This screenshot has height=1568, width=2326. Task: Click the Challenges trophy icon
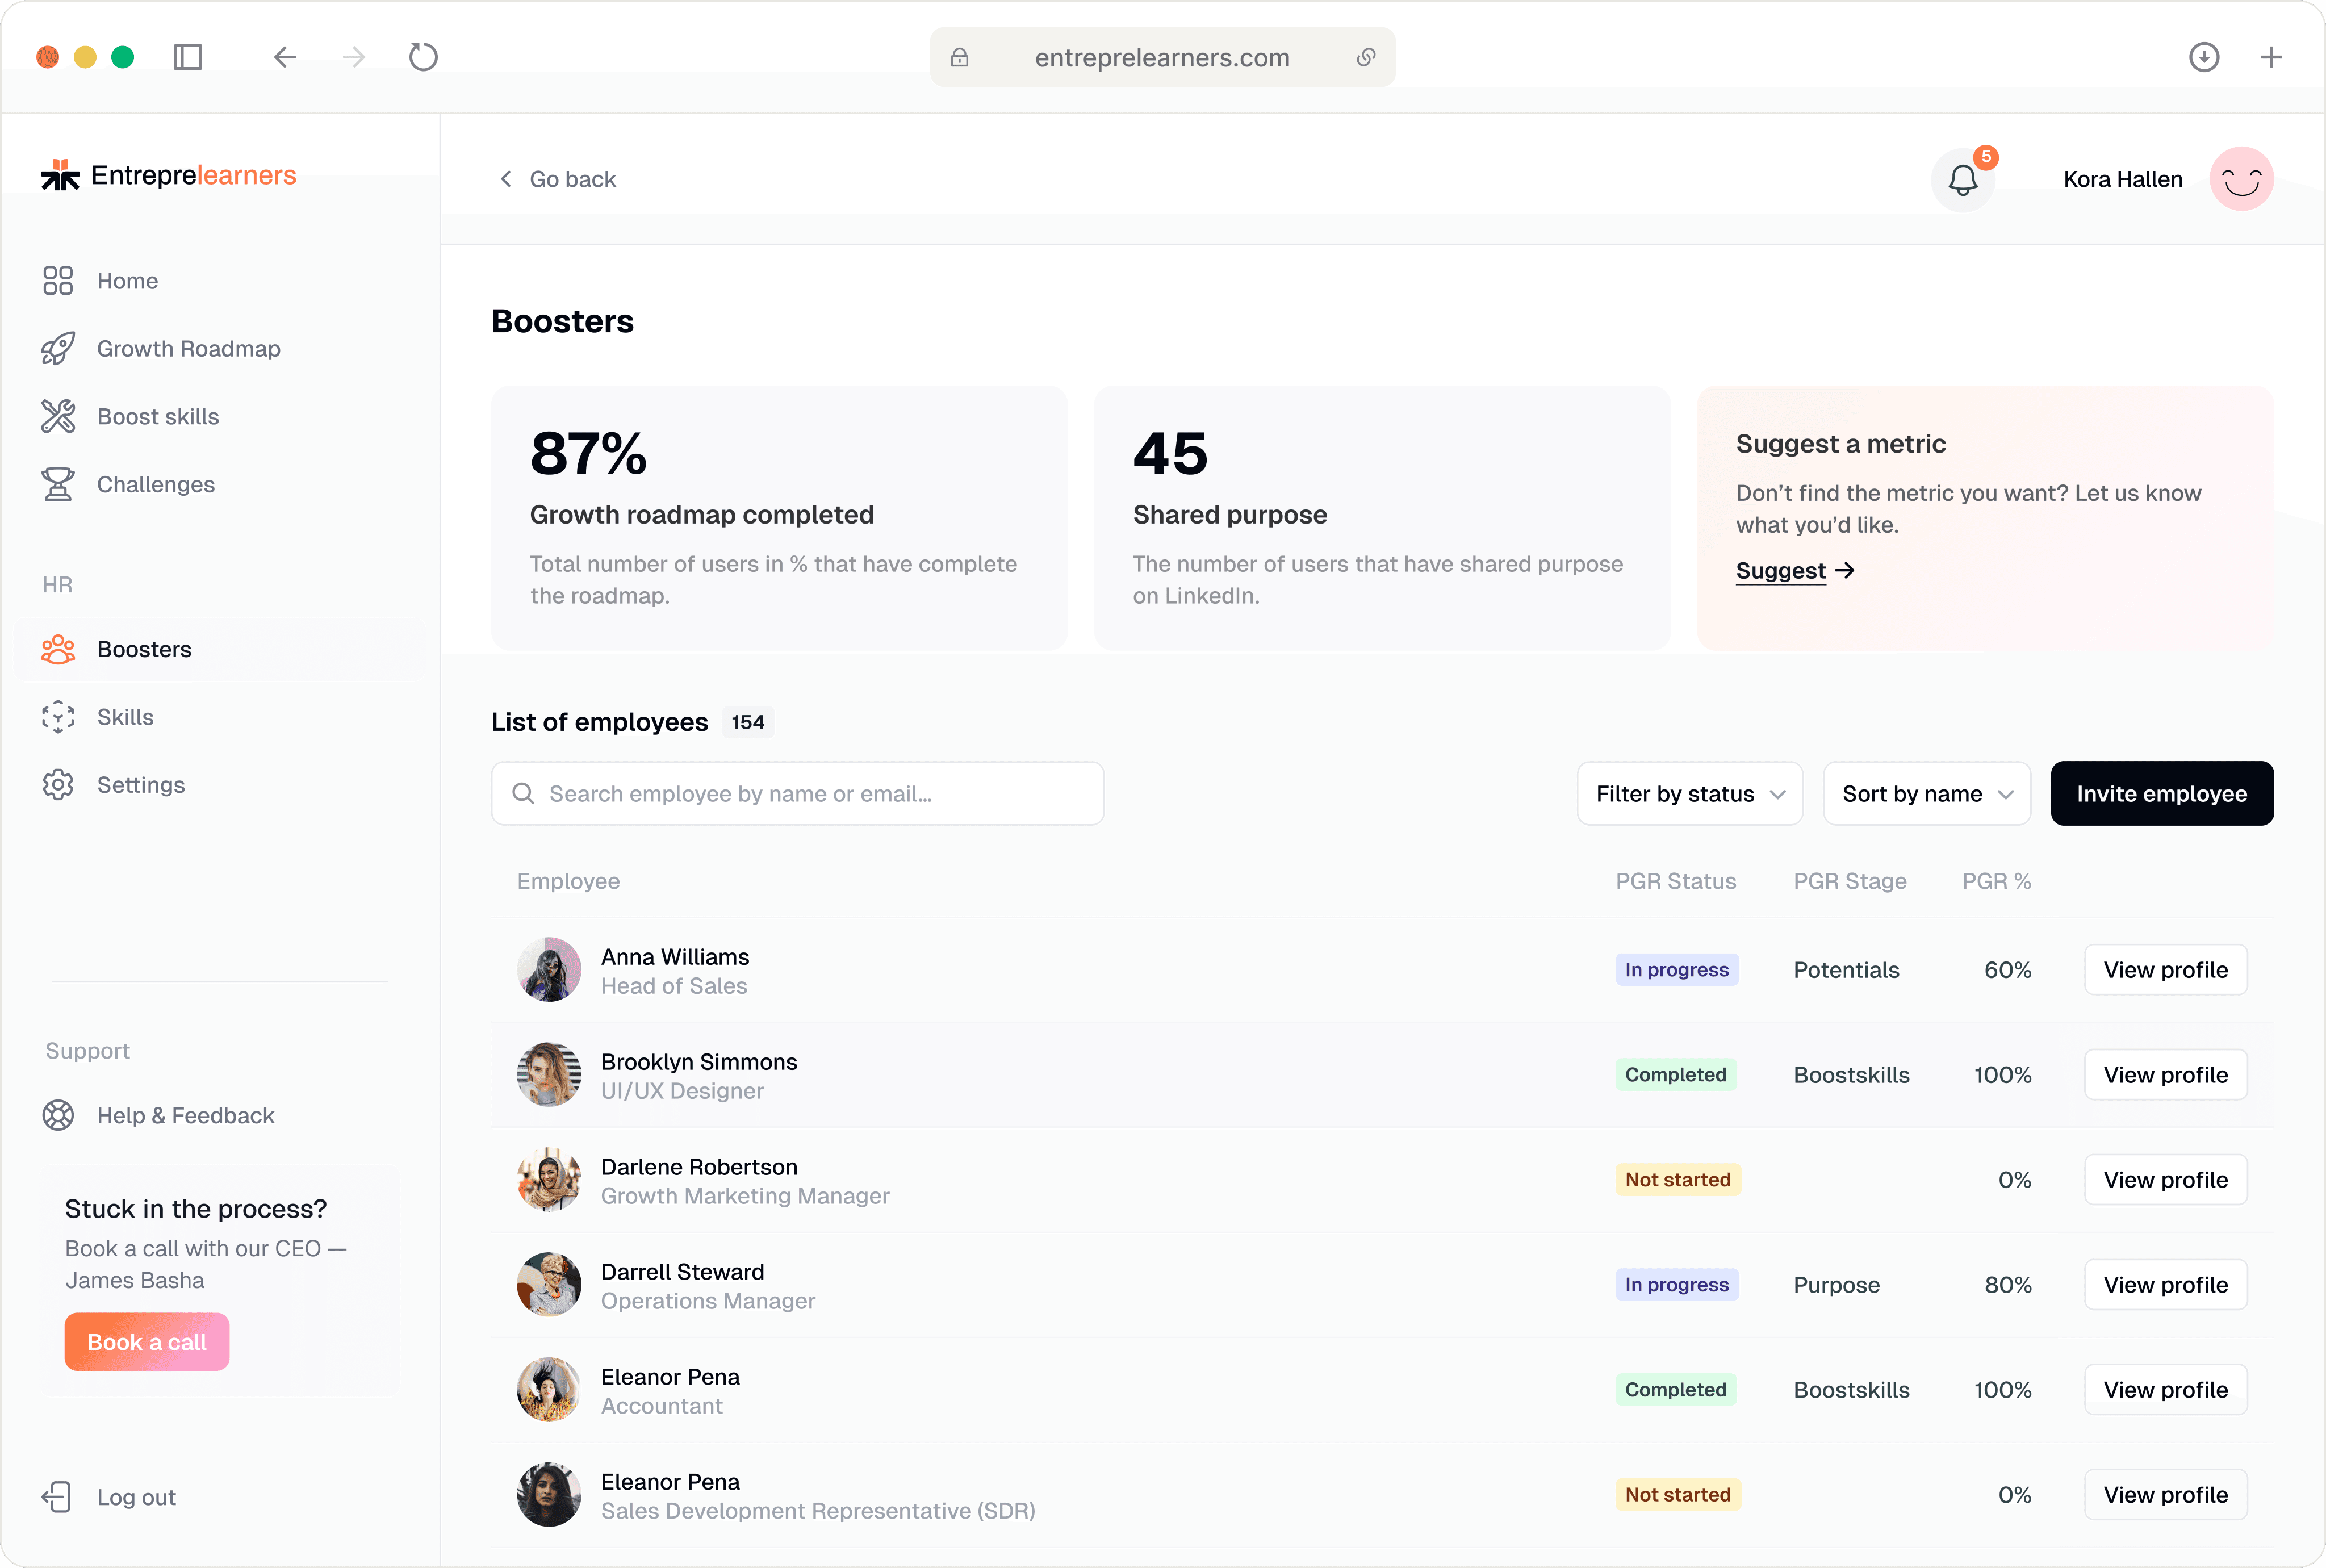point(58,484)
